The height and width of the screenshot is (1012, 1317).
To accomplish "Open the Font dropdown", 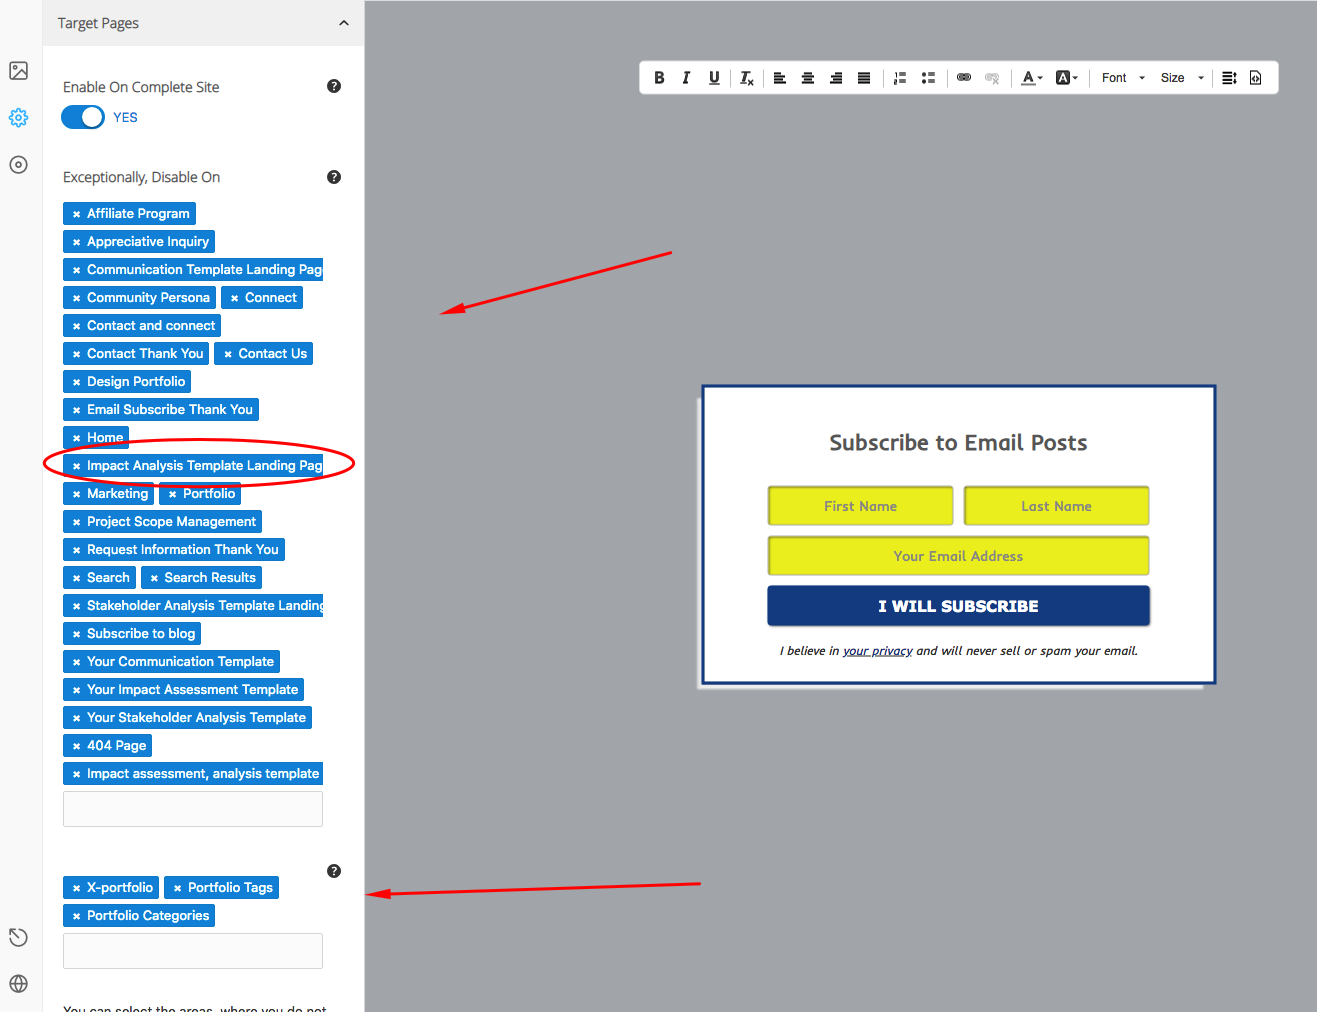I will pyautogui.click(x=1122, y=78).
